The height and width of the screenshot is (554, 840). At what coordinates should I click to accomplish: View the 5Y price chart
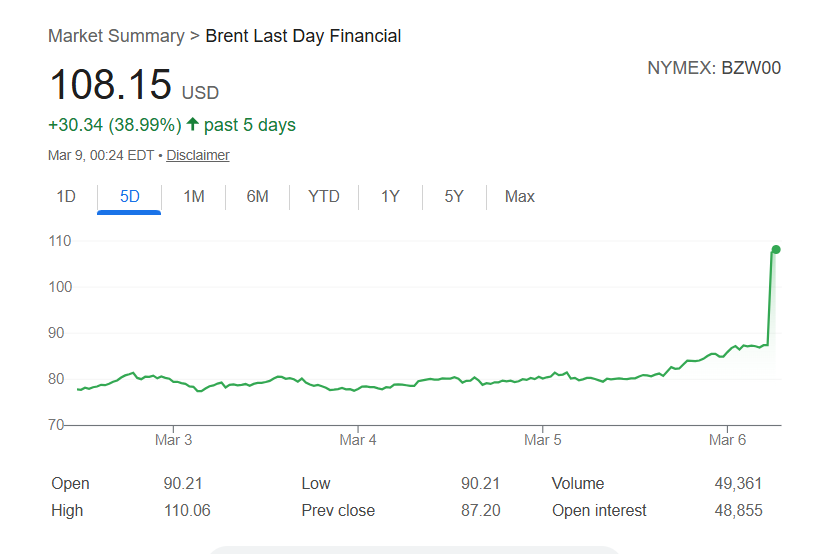pos(454,196)
